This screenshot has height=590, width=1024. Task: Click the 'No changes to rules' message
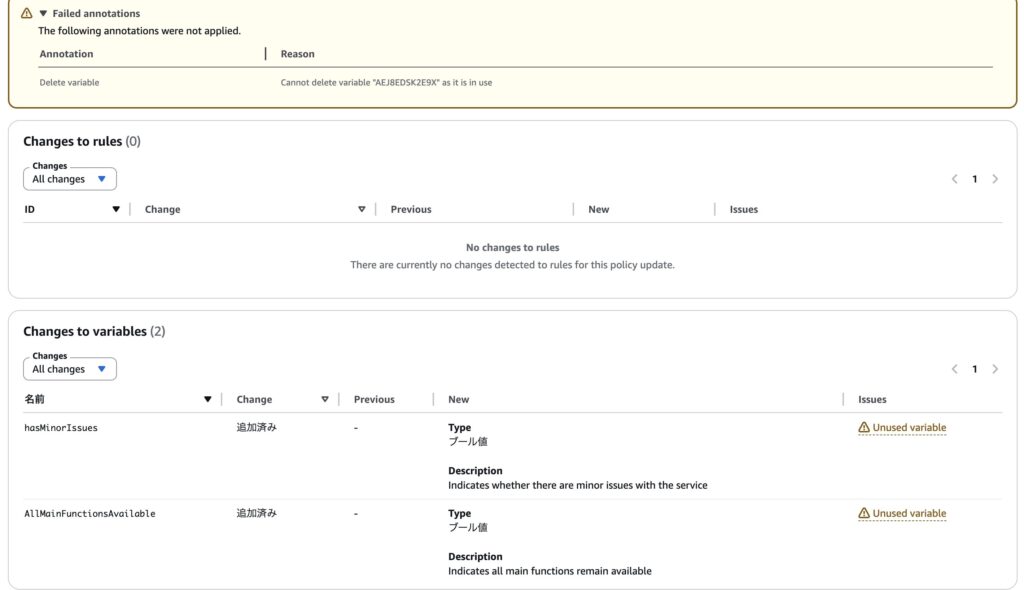512,248
